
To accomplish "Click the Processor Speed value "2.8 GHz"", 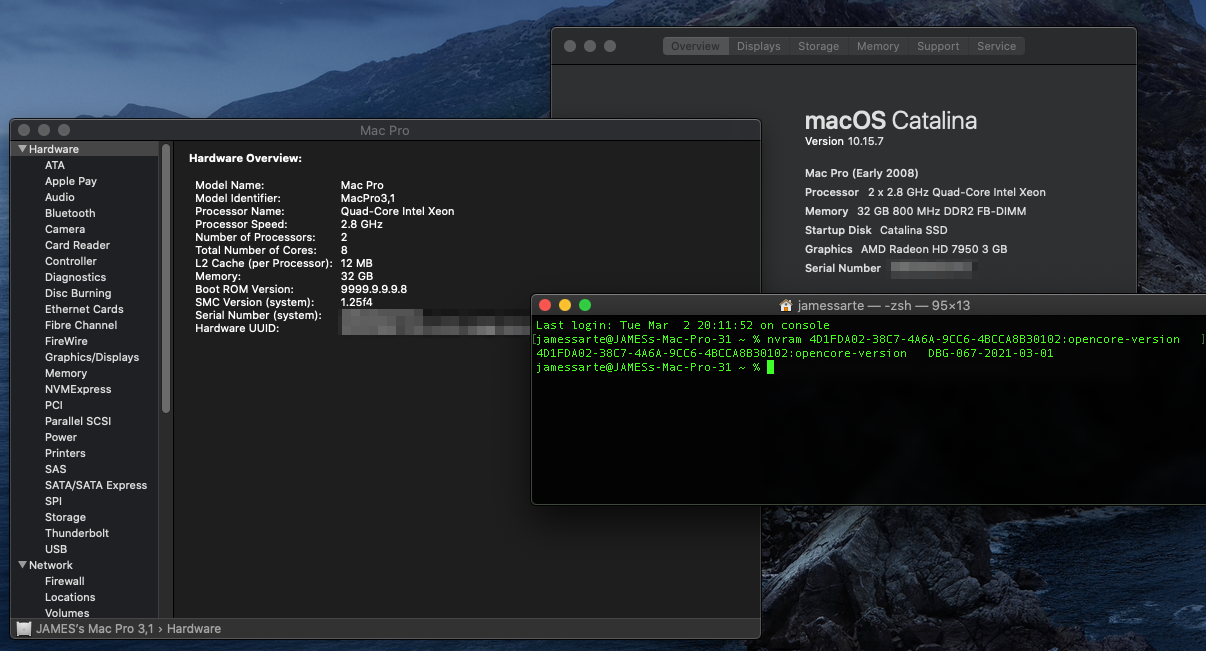I will [363, 224].
